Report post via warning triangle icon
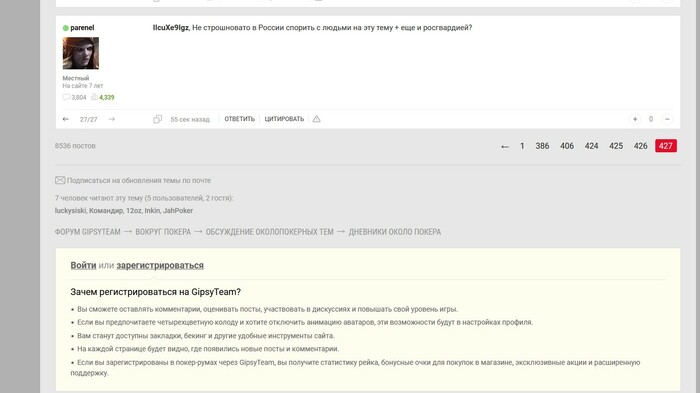The image size is (700, 393). [317, 119]
